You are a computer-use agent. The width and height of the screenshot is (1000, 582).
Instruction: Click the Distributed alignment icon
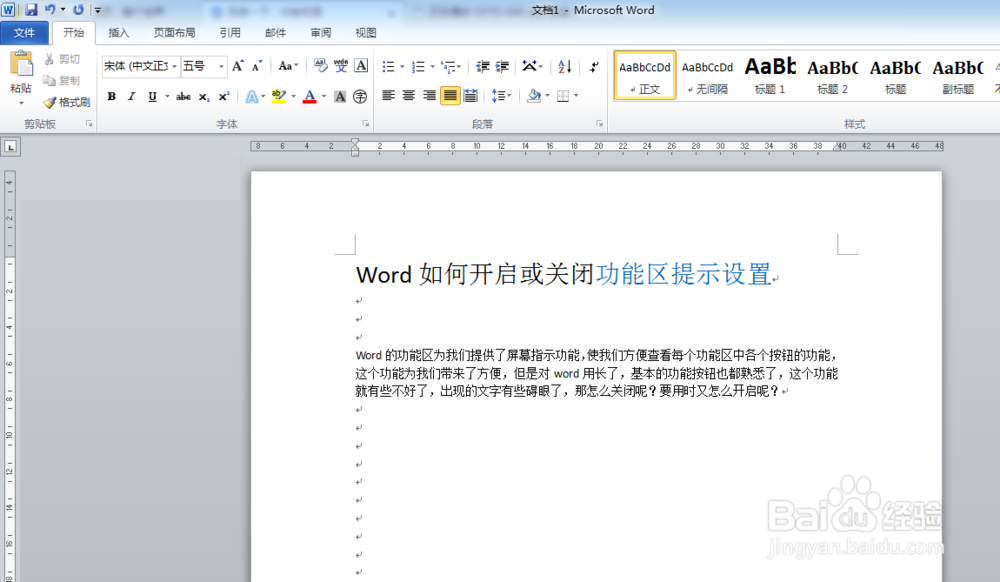pos(471,96)
